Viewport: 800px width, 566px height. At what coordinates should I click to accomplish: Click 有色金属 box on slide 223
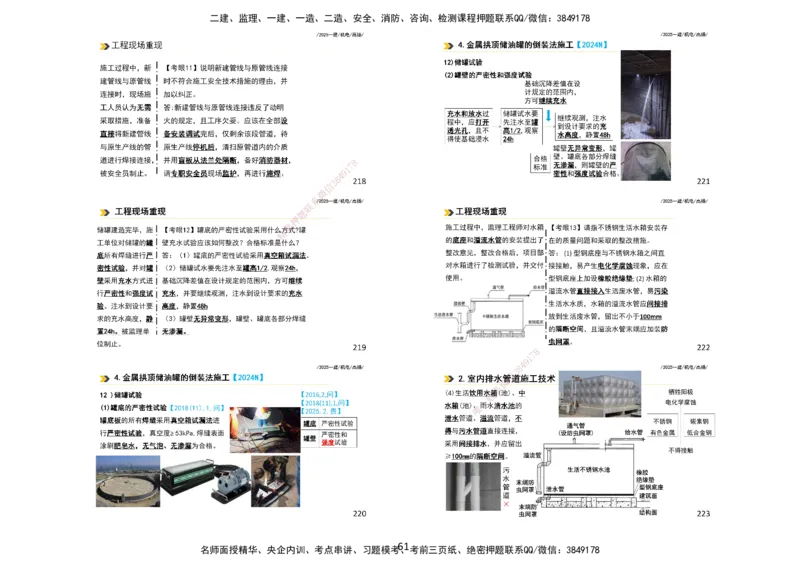click(663, 432)
